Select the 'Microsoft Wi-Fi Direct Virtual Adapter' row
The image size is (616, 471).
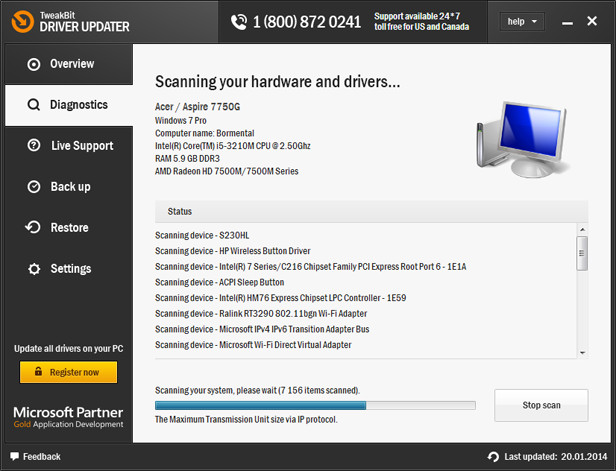(365, 345)
